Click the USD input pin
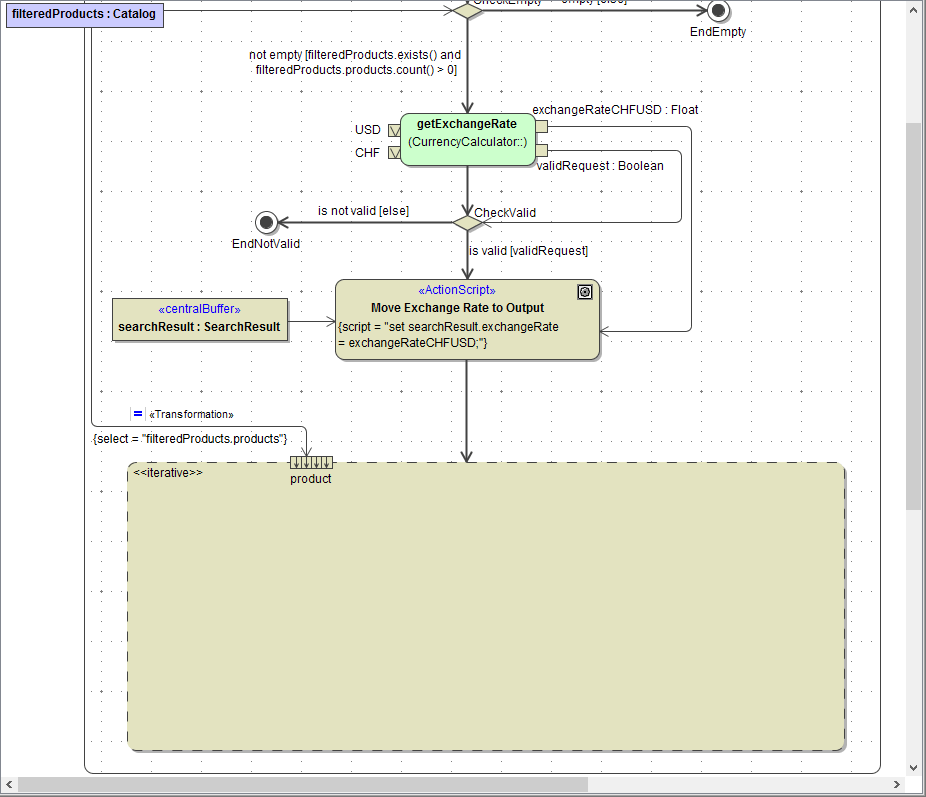The width and height of the screenshot is (926, 797). 394,130
